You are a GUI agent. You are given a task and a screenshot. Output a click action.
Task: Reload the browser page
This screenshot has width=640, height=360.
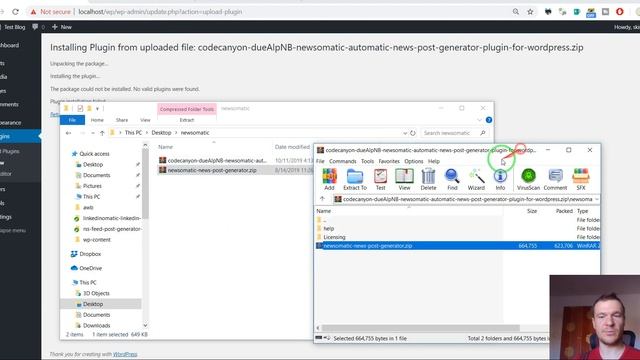(15, 12)
